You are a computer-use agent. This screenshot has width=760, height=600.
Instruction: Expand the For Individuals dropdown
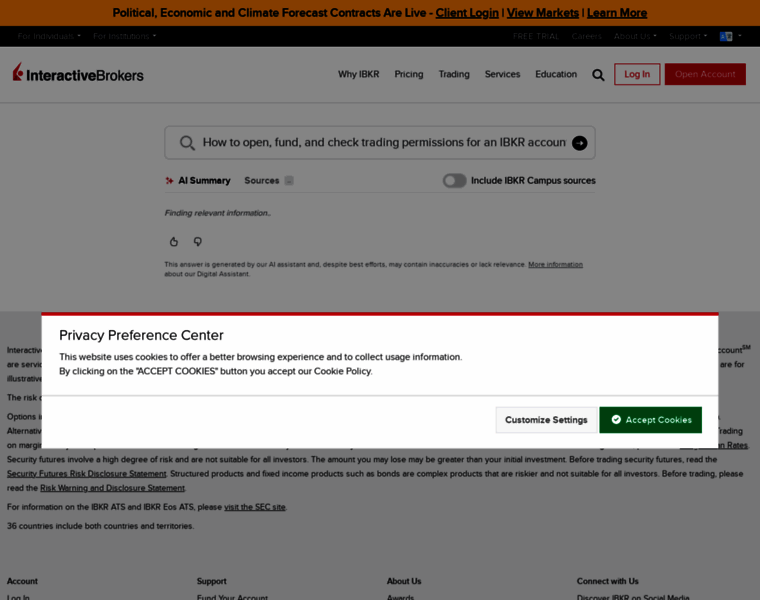[49, 36]
